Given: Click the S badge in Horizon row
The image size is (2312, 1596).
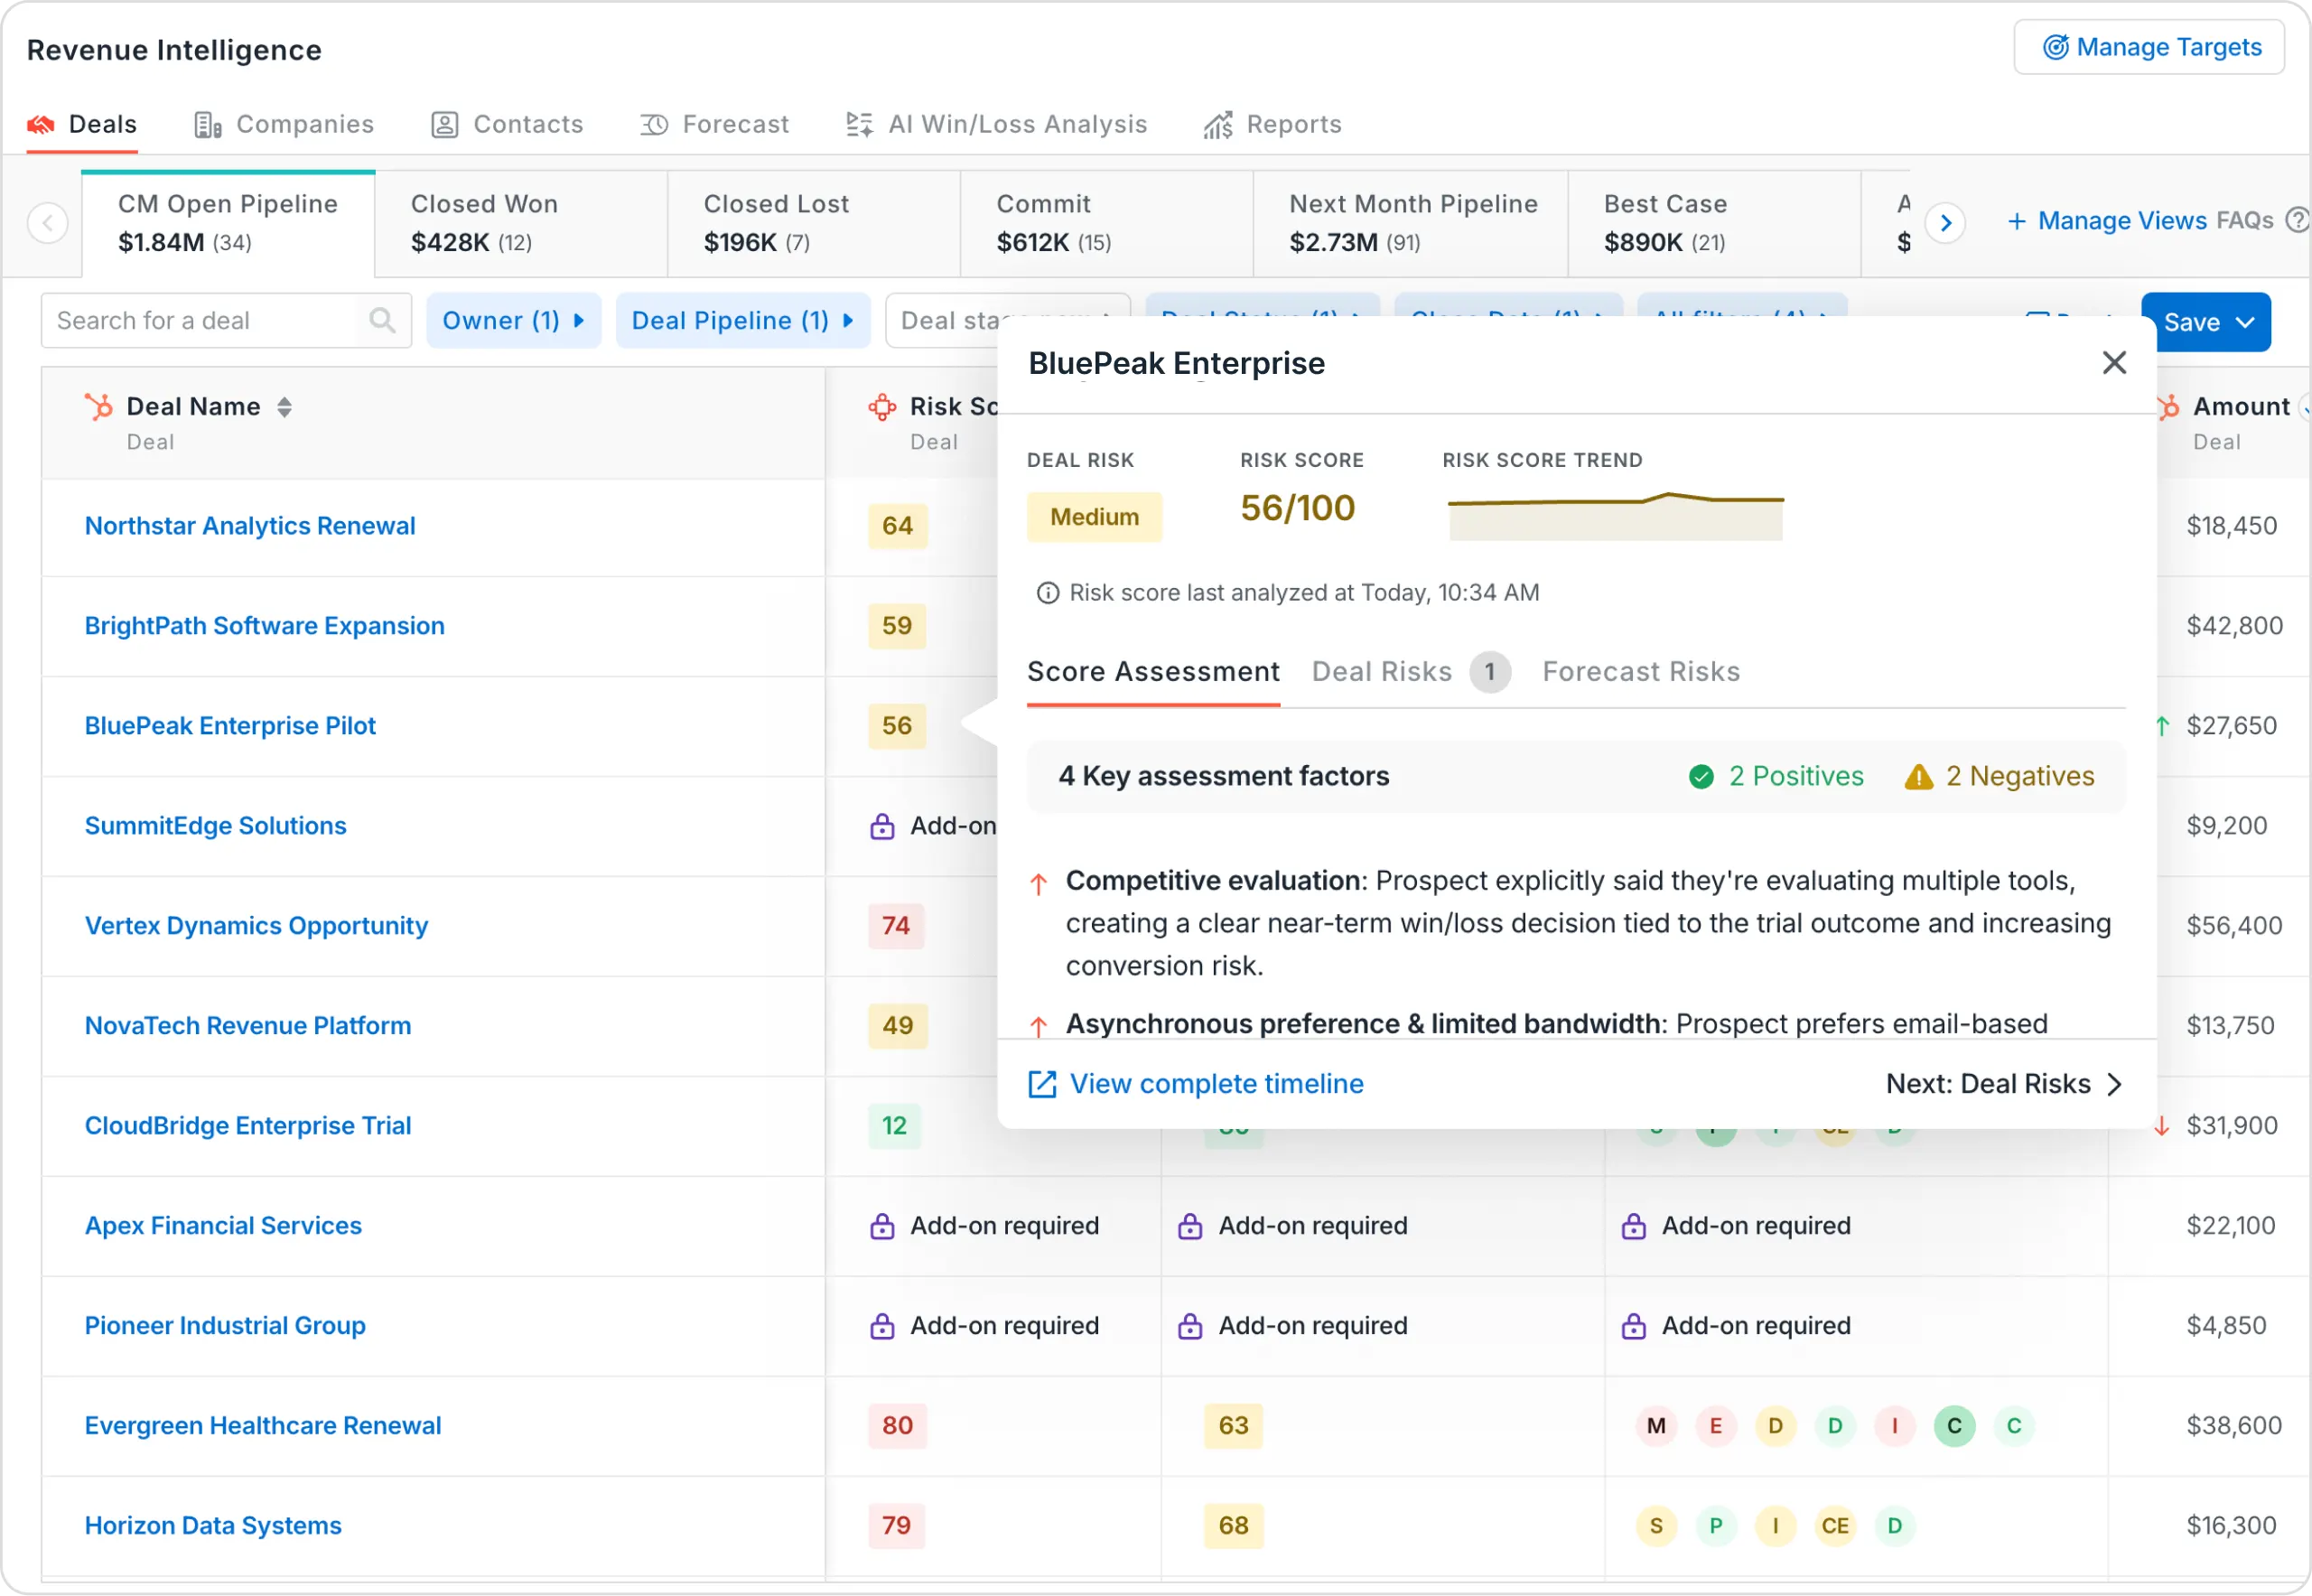Looking at the screenshot, I should tap(1657, 1526).
